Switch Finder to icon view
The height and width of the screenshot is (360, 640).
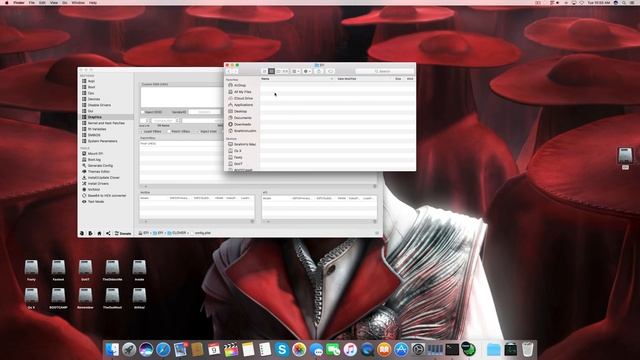click(x=264, y=71)
